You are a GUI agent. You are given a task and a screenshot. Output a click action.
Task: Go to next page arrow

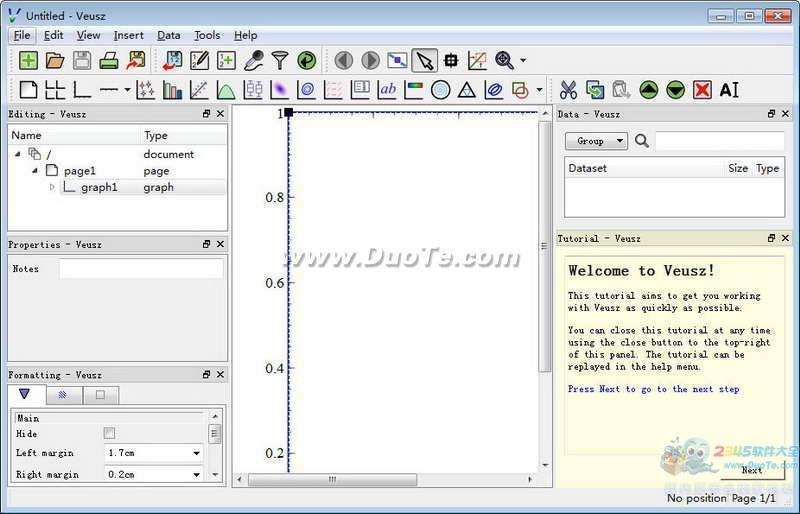[370, 61]
